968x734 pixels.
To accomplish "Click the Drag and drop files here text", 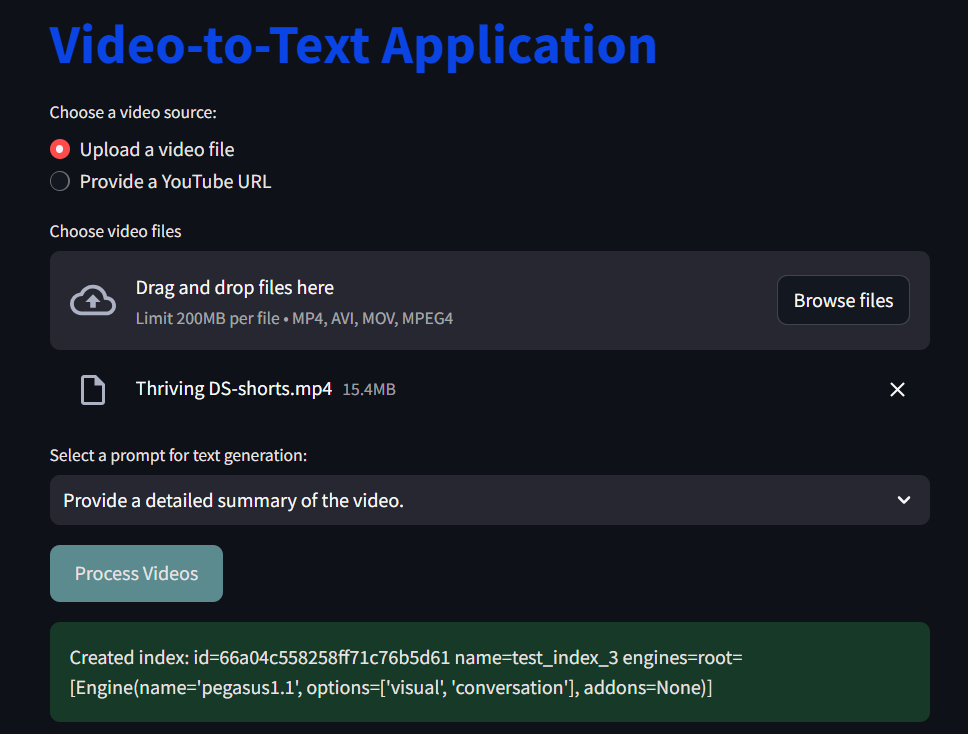I will point(235,288).
